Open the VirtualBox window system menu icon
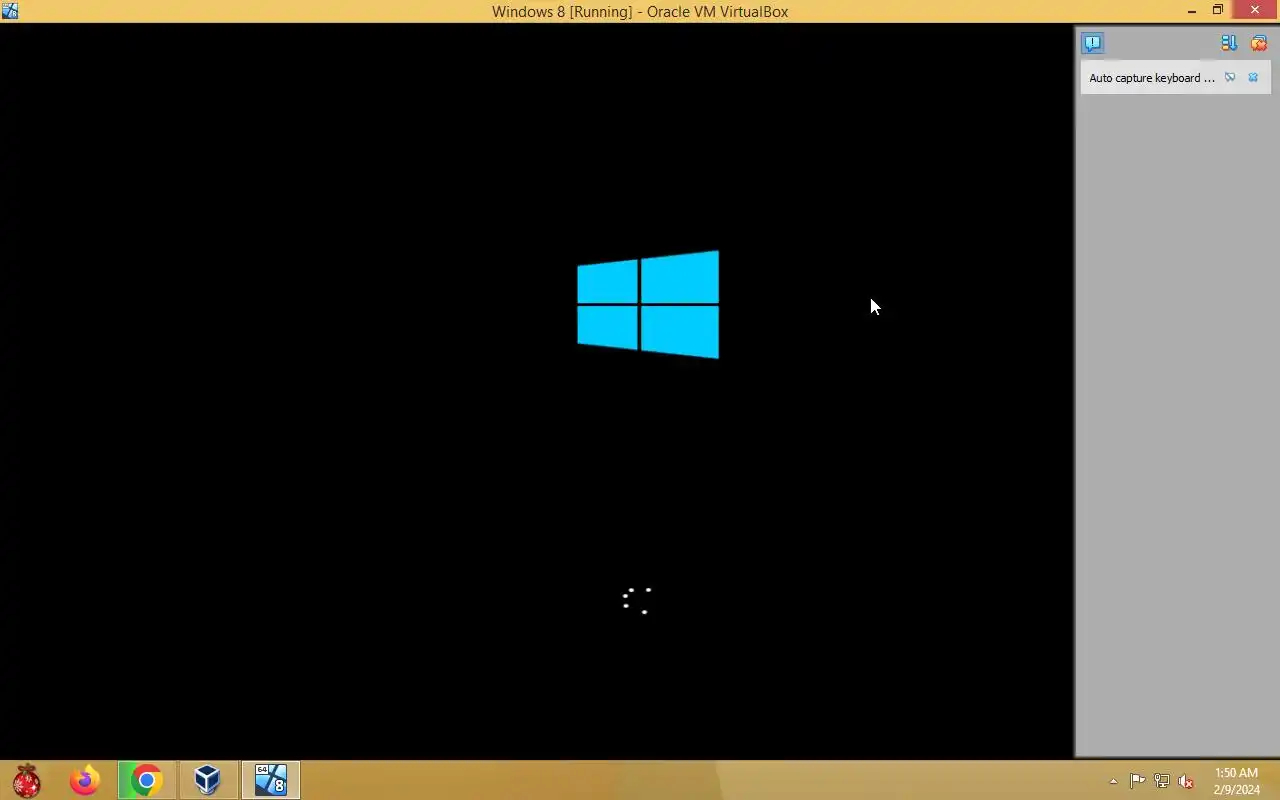The image size is (1280, 800). [x=10, y=11]
